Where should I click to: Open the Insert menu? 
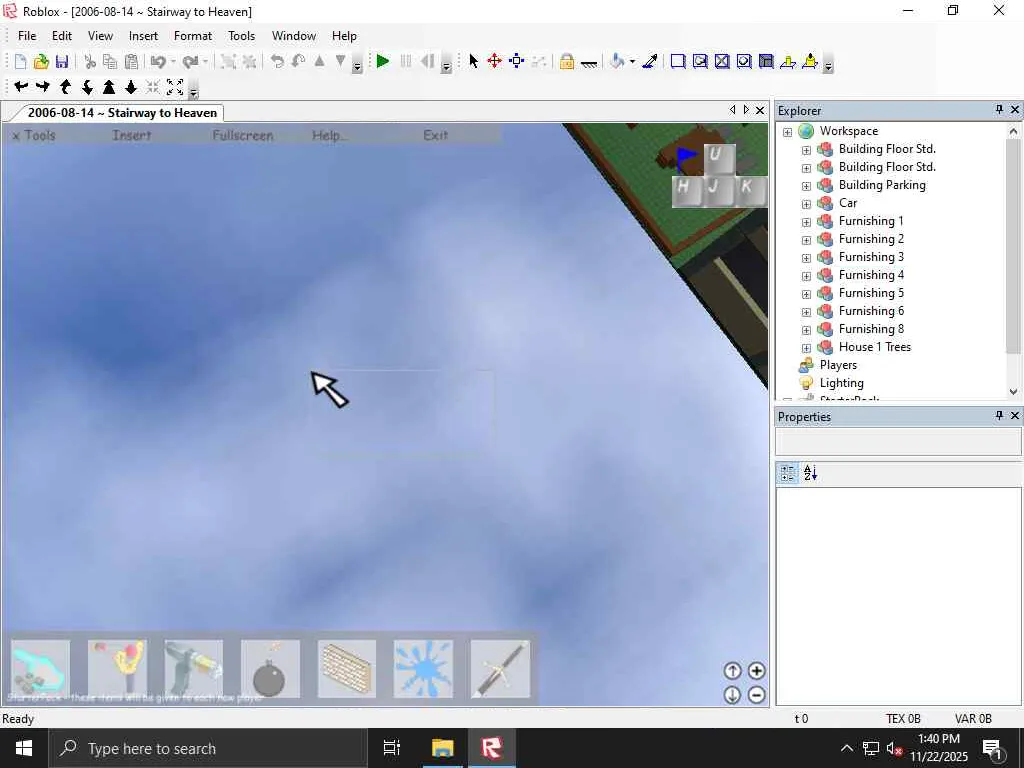pos(143,36)
